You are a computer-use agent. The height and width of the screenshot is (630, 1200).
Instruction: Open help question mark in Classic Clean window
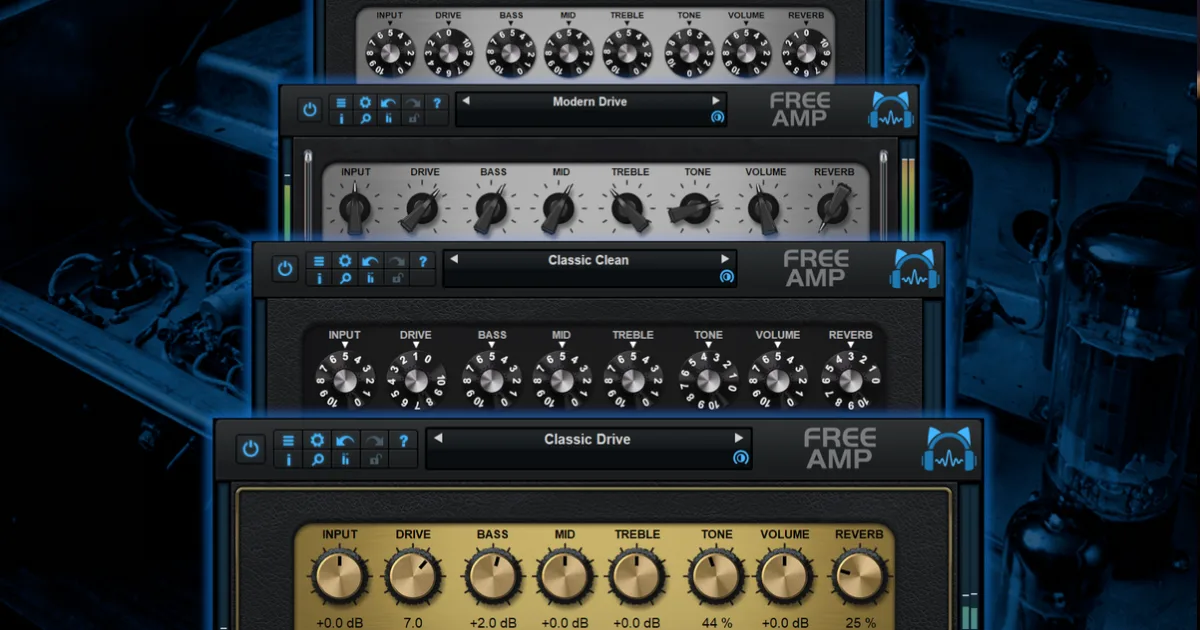[x=423, y=261]
